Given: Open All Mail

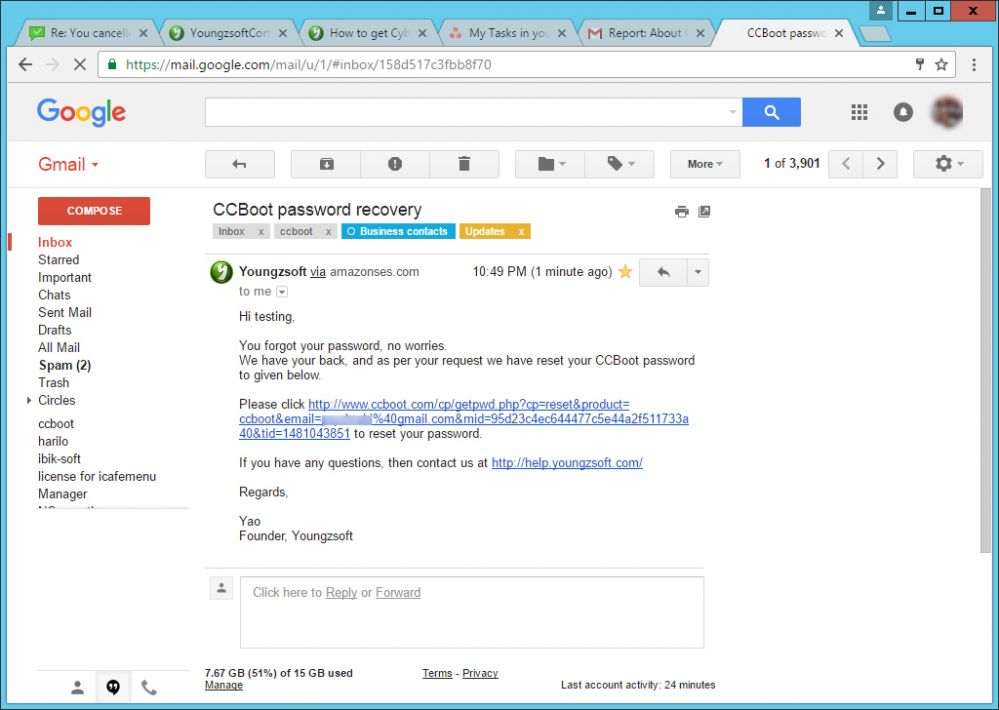Looking at the screenshot, I should [x=59, y=347].
